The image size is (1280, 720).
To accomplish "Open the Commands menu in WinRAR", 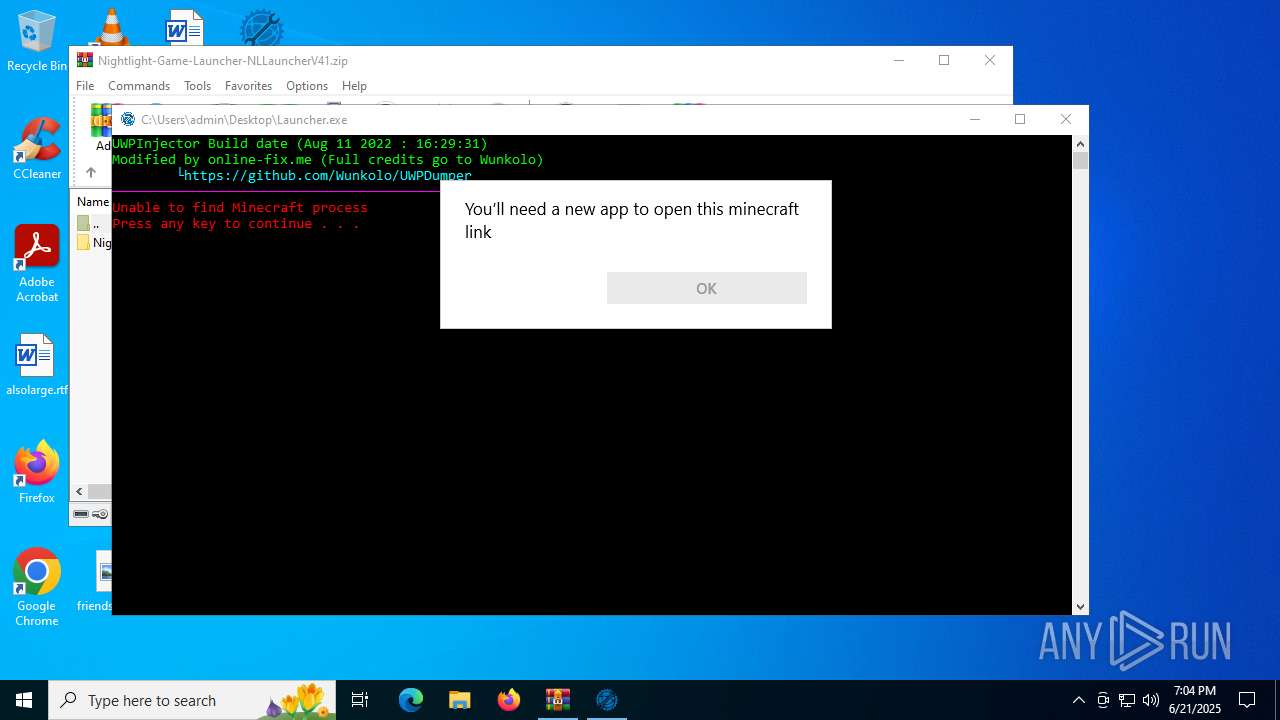I will point(139,86).
